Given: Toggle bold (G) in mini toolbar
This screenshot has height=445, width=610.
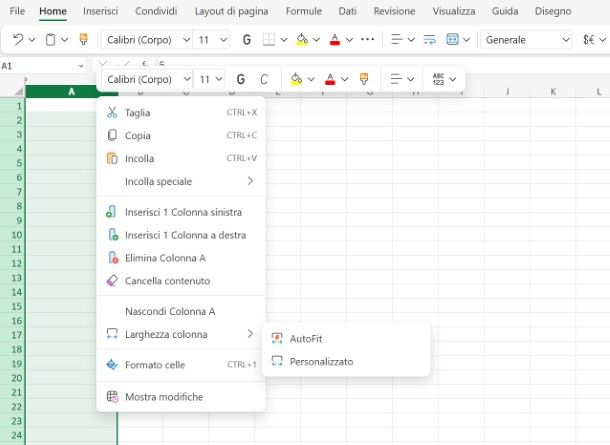Looking at the screenshot, I should tap(241, 79).
